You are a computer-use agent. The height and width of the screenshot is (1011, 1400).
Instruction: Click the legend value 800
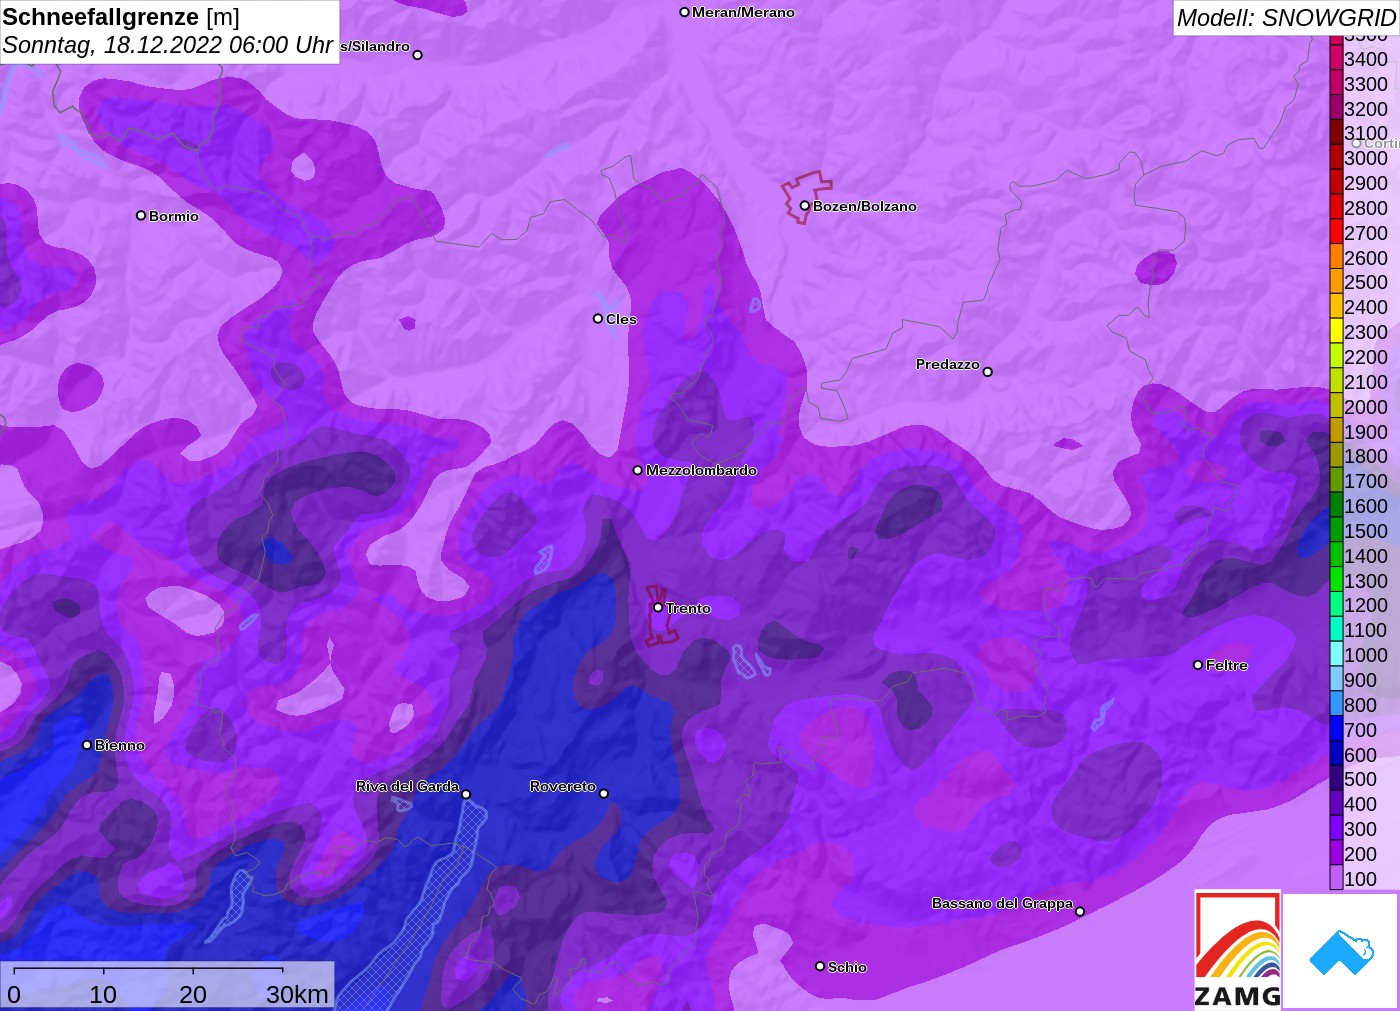click(x=1361, y=705)
